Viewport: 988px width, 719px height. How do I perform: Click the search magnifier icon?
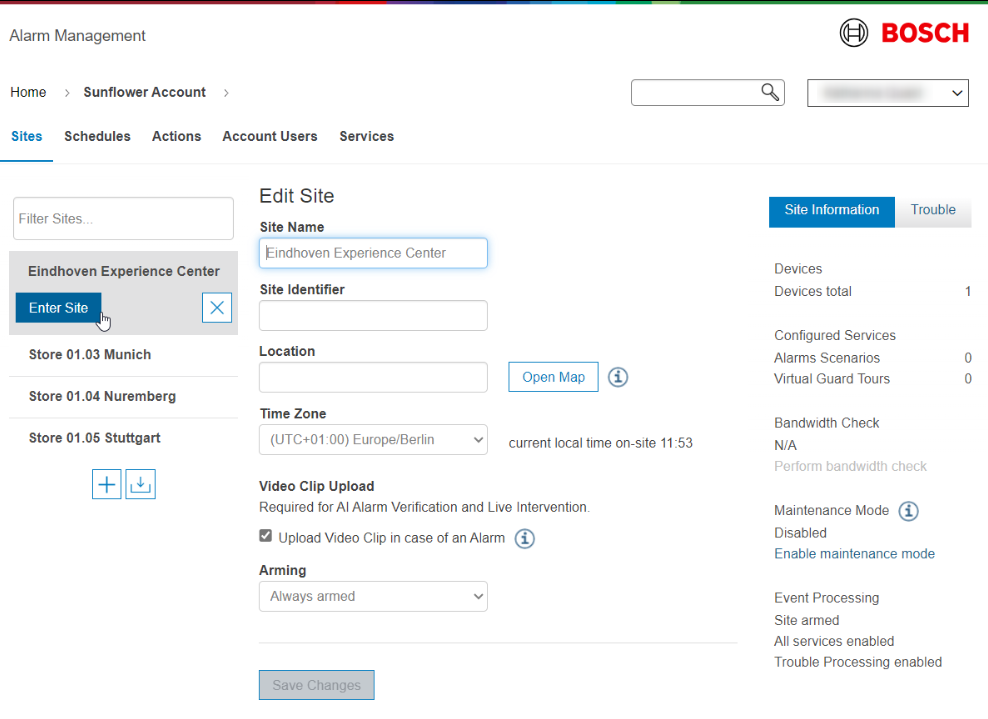[x=769, y=93]
